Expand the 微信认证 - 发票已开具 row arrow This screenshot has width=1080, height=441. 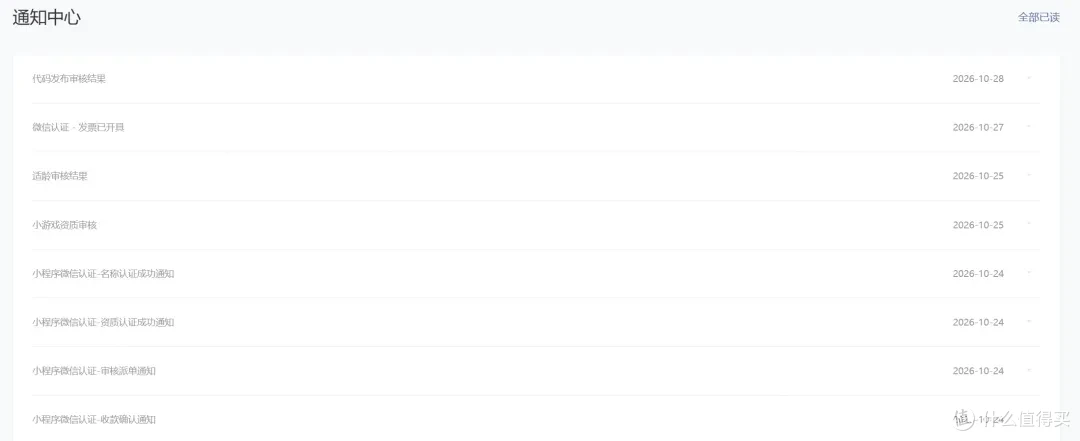[1029, 126]
